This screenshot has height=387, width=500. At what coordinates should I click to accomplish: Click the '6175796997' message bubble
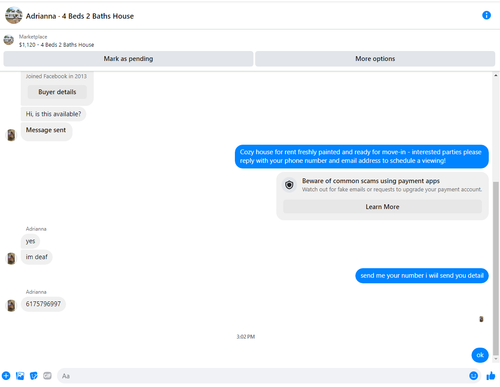click(43, 304)
